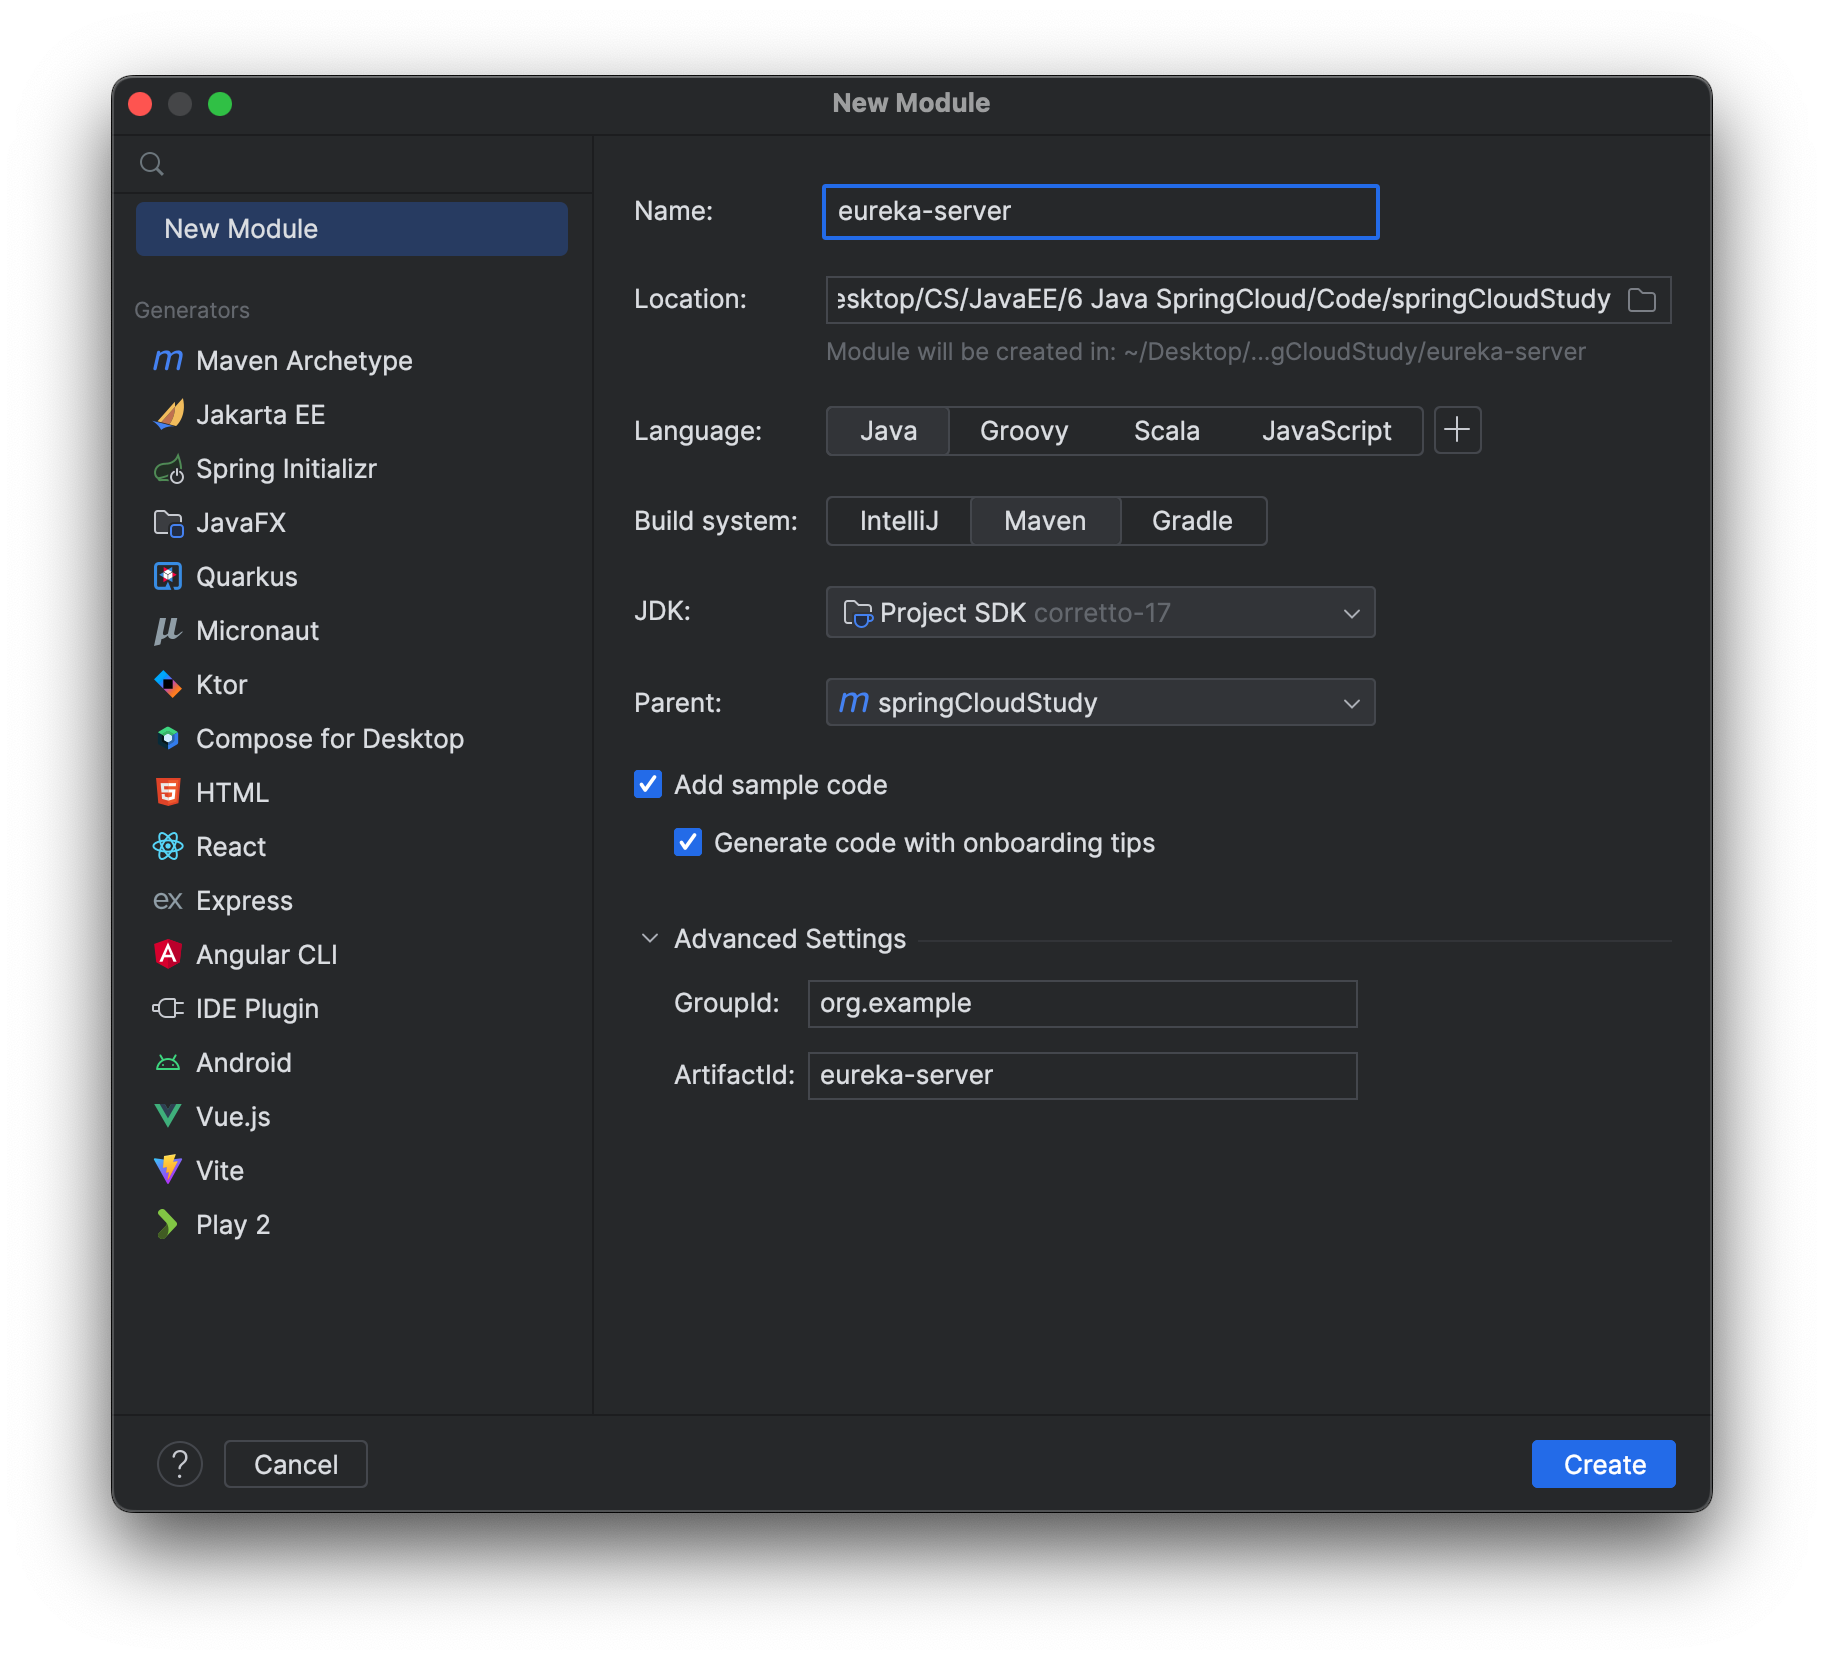
Task: Open the folder browser for Location
Action: tap(1642, 299)
